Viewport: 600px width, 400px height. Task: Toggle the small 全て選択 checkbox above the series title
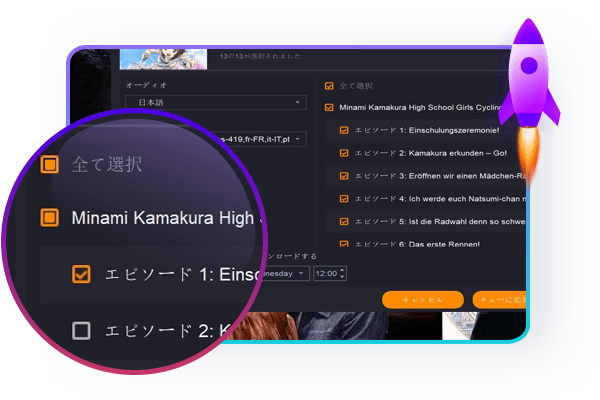(329, 86)
